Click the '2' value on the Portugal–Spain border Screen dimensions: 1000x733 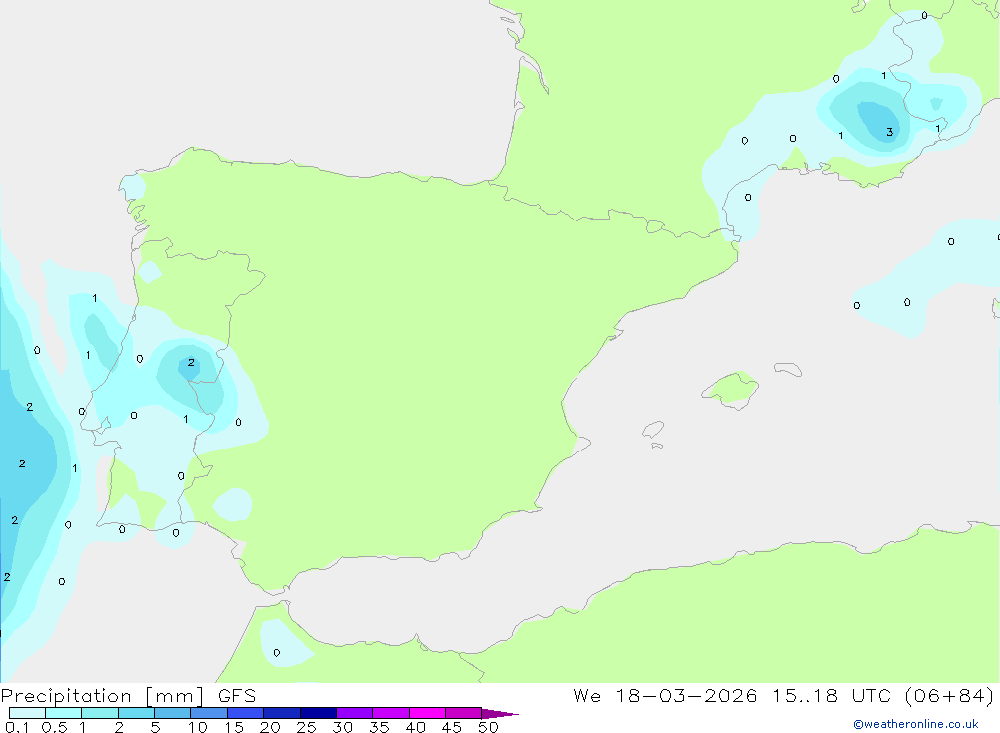click(191, 362)
